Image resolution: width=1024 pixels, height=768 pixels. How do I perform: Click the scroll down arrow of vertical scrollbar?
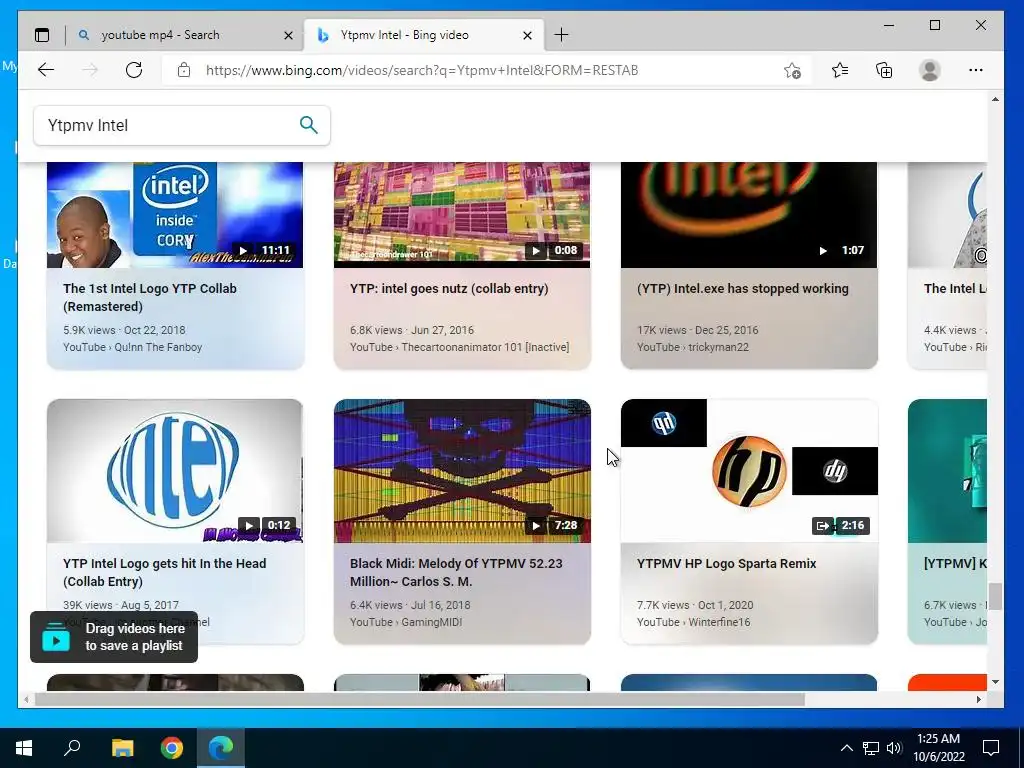tap(995, 681)
